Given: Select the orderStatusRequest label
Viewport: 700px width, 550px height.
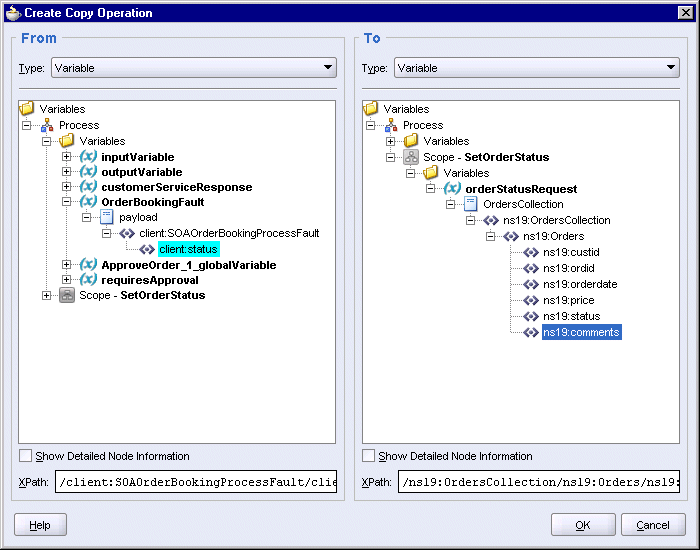Looking at the screenshot, I should pos(521,189).
